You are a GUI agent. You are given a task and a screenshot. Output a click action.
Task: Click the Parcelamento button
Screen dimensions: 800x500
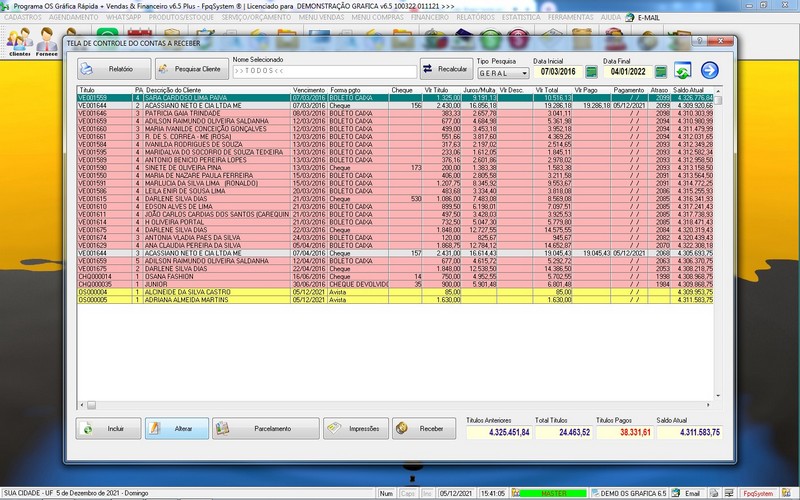(266, 429)
